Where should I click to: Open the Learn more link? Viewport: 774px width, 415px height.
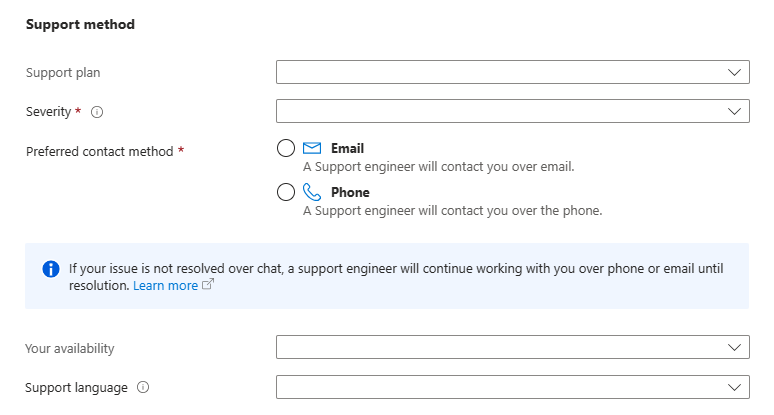coord(165,285)
